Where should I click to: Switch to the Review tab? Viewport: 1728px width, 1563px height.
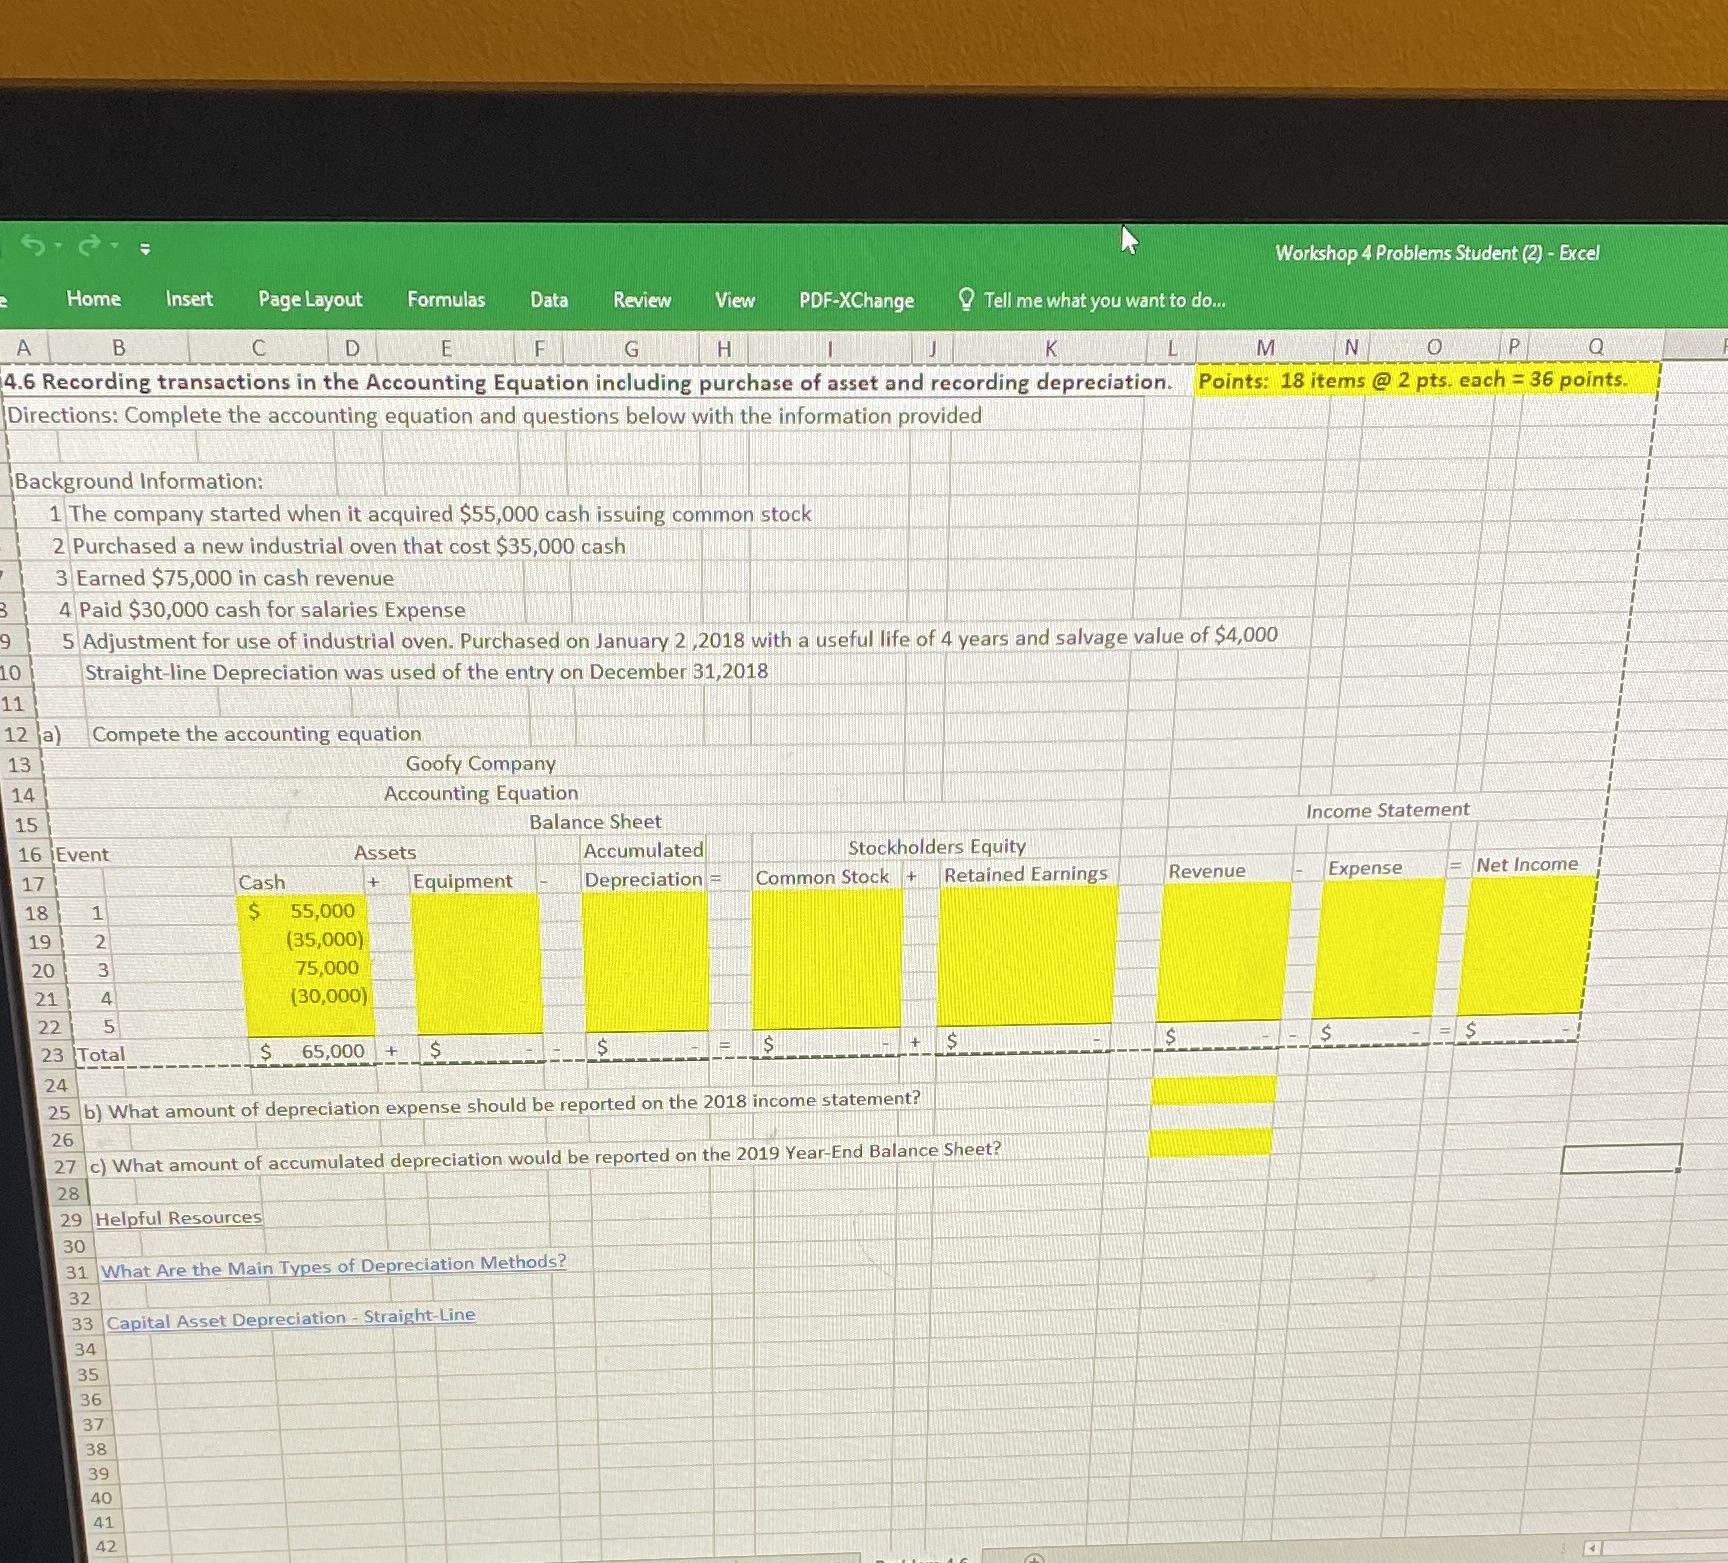tap(641, 300)
